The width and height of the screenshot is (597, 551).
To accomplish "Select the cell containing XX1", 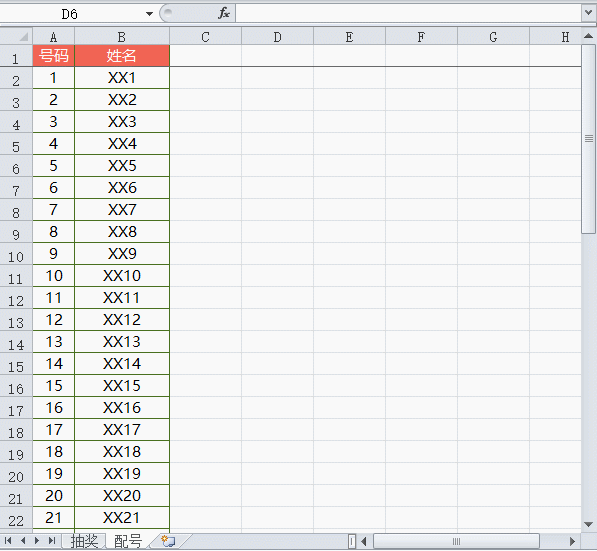I will tap(122, 78).
